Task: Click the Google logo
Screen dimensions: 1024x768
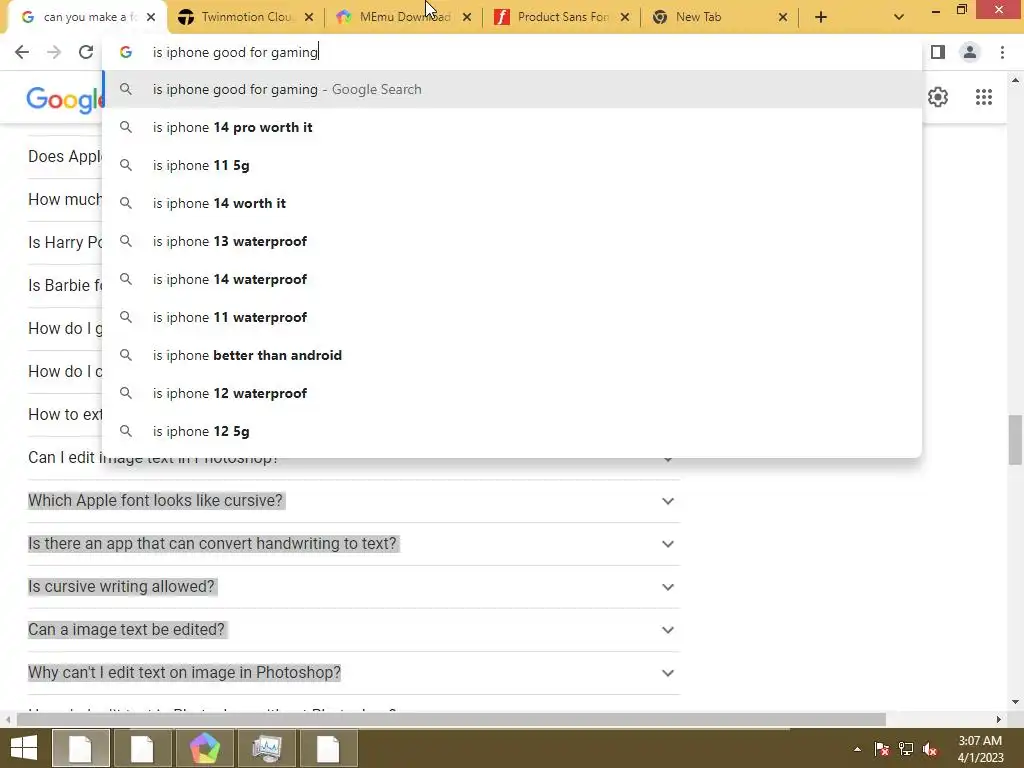Action: pyautogui.click(x=65, y=99)
